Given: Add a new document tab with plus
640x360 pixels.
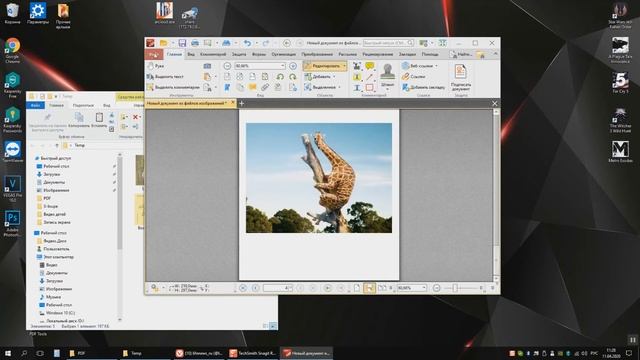Looking at the screenshot, I should pos(241,103).
